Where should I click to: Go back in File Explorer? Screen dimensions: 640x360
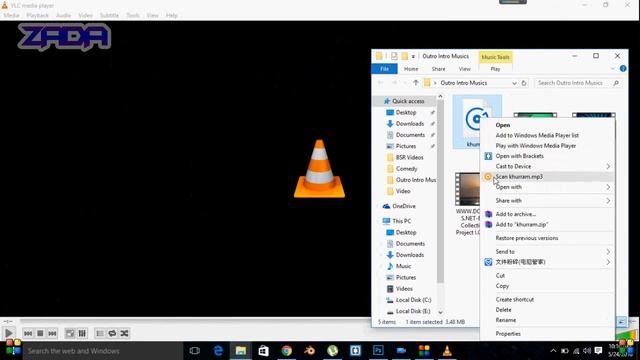tap(380, 83)
